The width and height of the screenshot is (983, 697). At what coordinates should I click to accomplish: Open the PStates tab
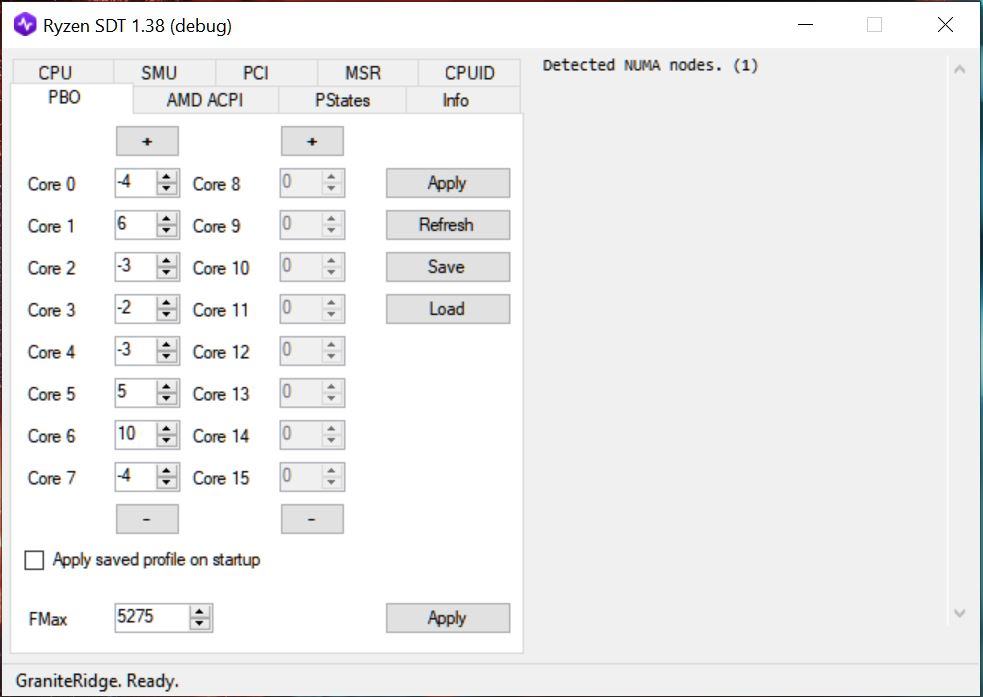[x=342, y=100]
